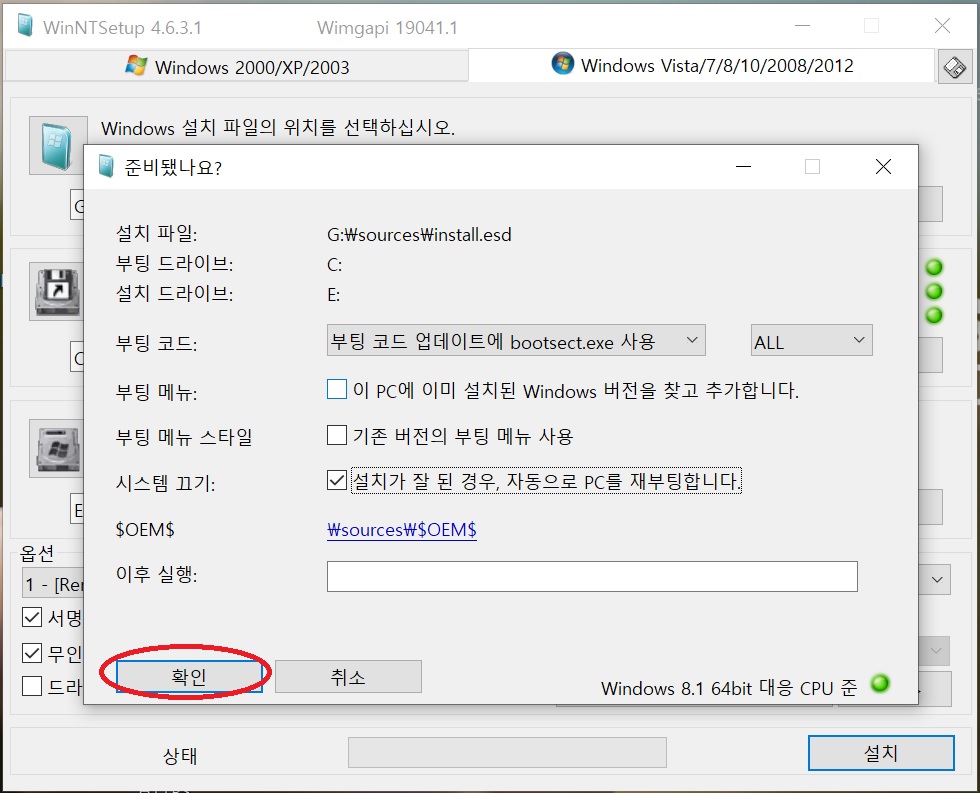Toggle 기존 버전의 부팅 메뉴 사용 checkbox

click(337, 435)
